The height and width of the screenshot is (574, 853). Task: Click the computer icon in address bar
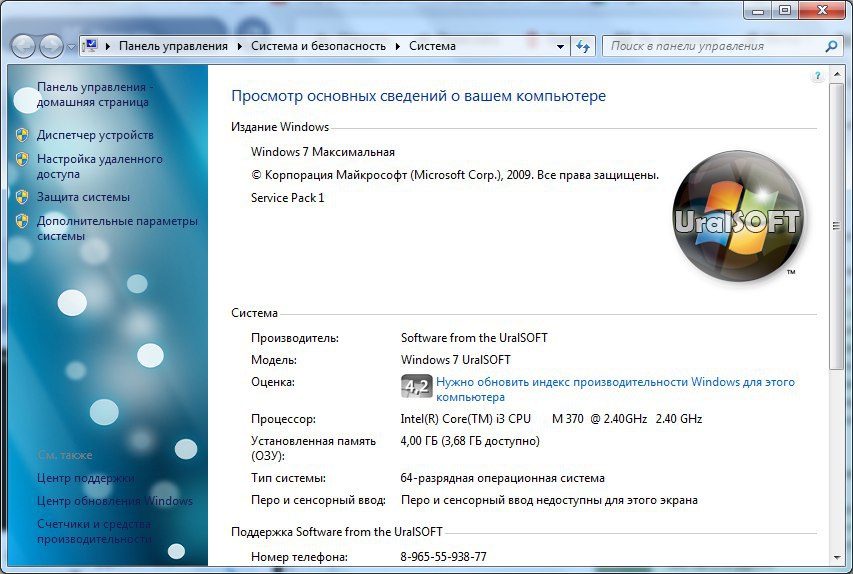(91, 46)
